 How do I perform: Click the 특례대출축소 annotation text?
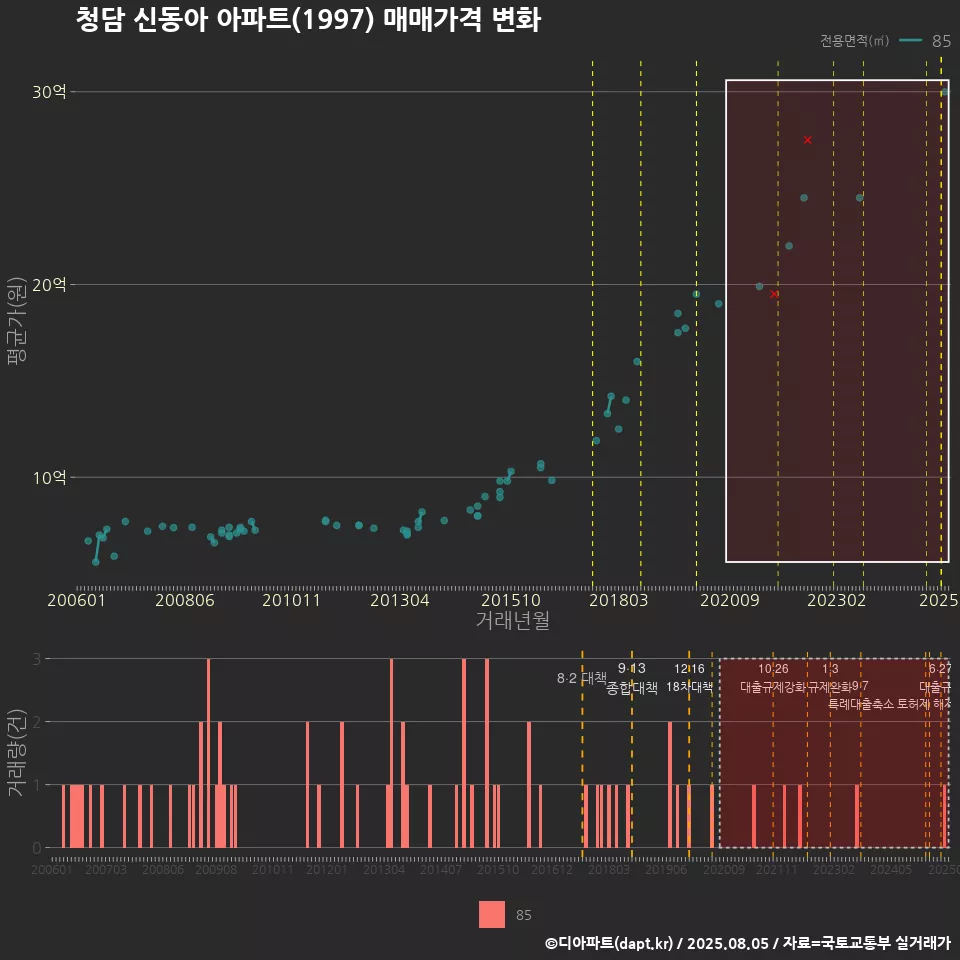pos(861,704)
